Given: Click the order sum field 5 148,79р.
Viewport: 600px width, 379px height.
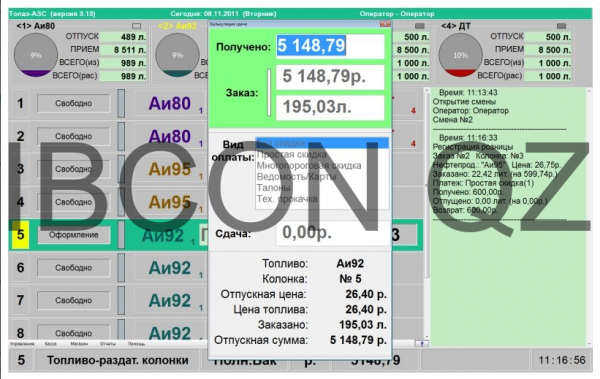Looking at the screenshot, I should click(330, 77).
